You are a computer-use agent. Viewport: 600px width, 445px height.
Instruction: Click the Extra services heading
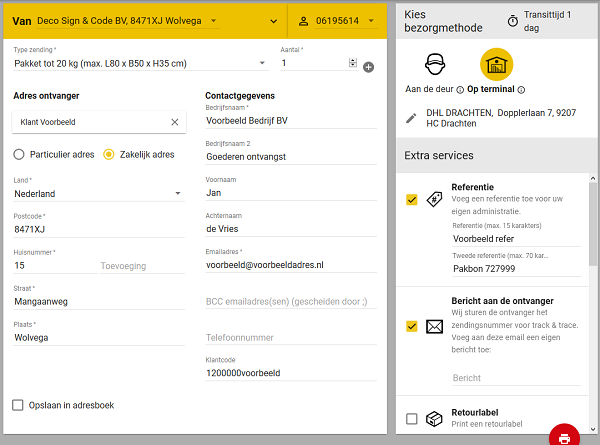(x=439, y=155)
